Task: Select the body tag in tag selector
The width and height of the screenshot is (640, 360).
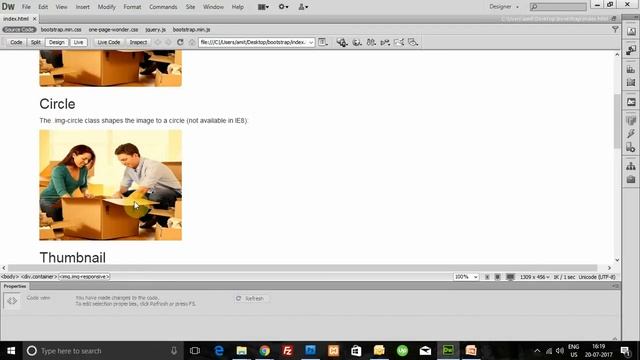Action: (x=10, y=277)
